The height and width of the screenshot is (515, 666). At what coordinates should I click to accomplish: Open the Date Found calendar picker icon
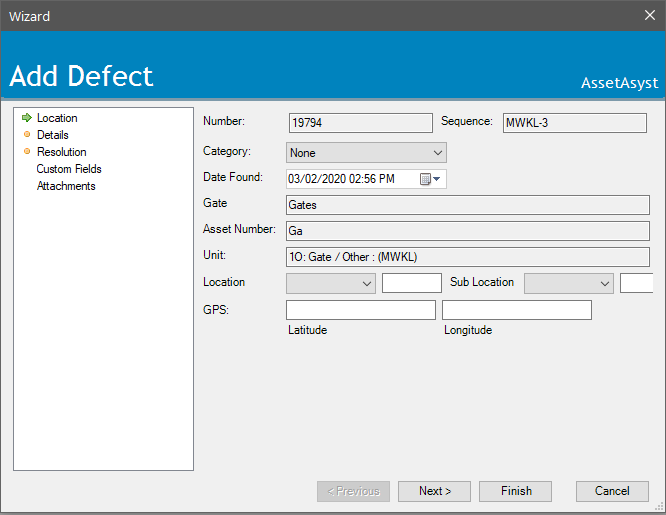tap(429, 179)
